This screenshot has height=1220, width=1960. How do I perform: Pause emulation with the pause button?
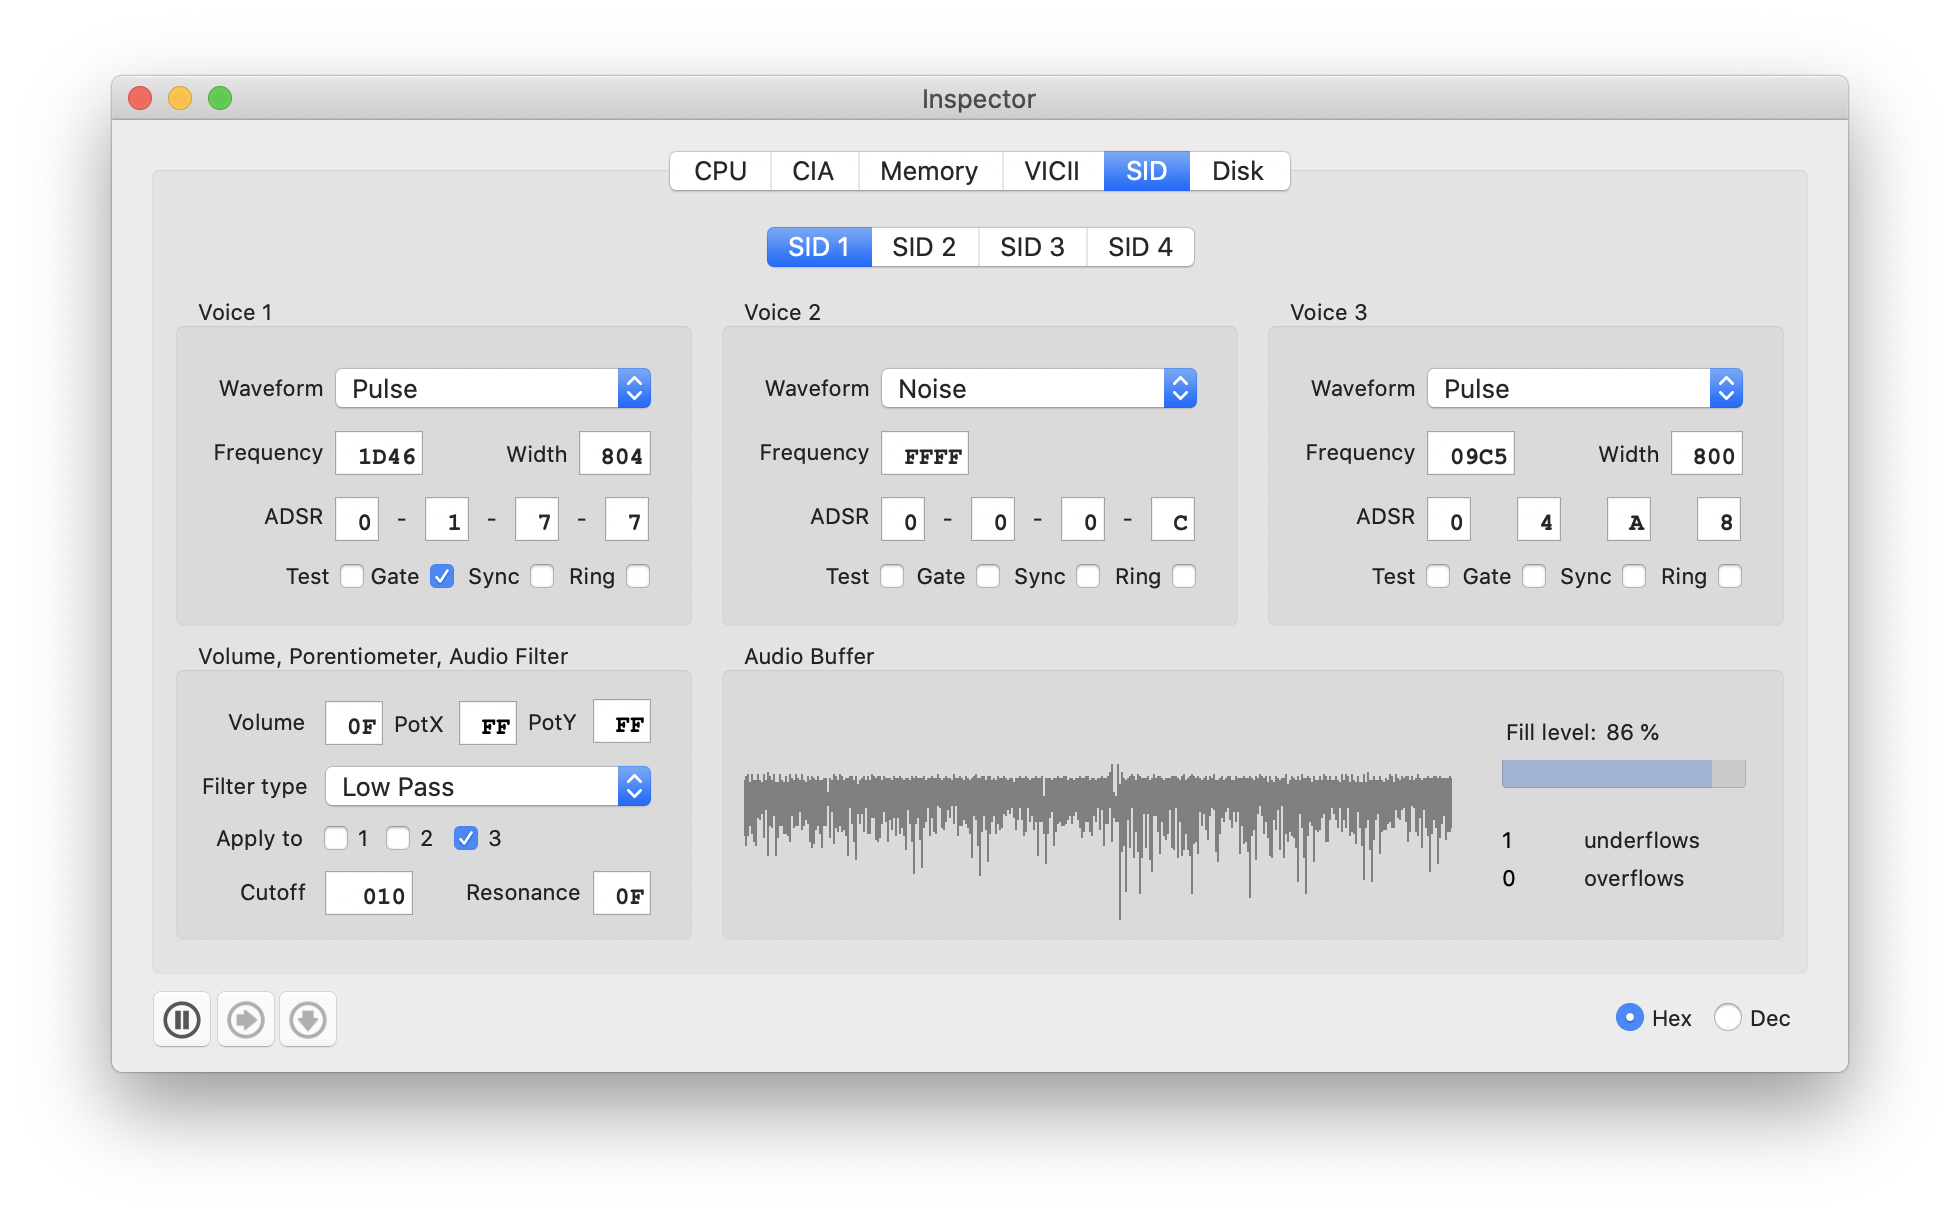pos(182,1020)
